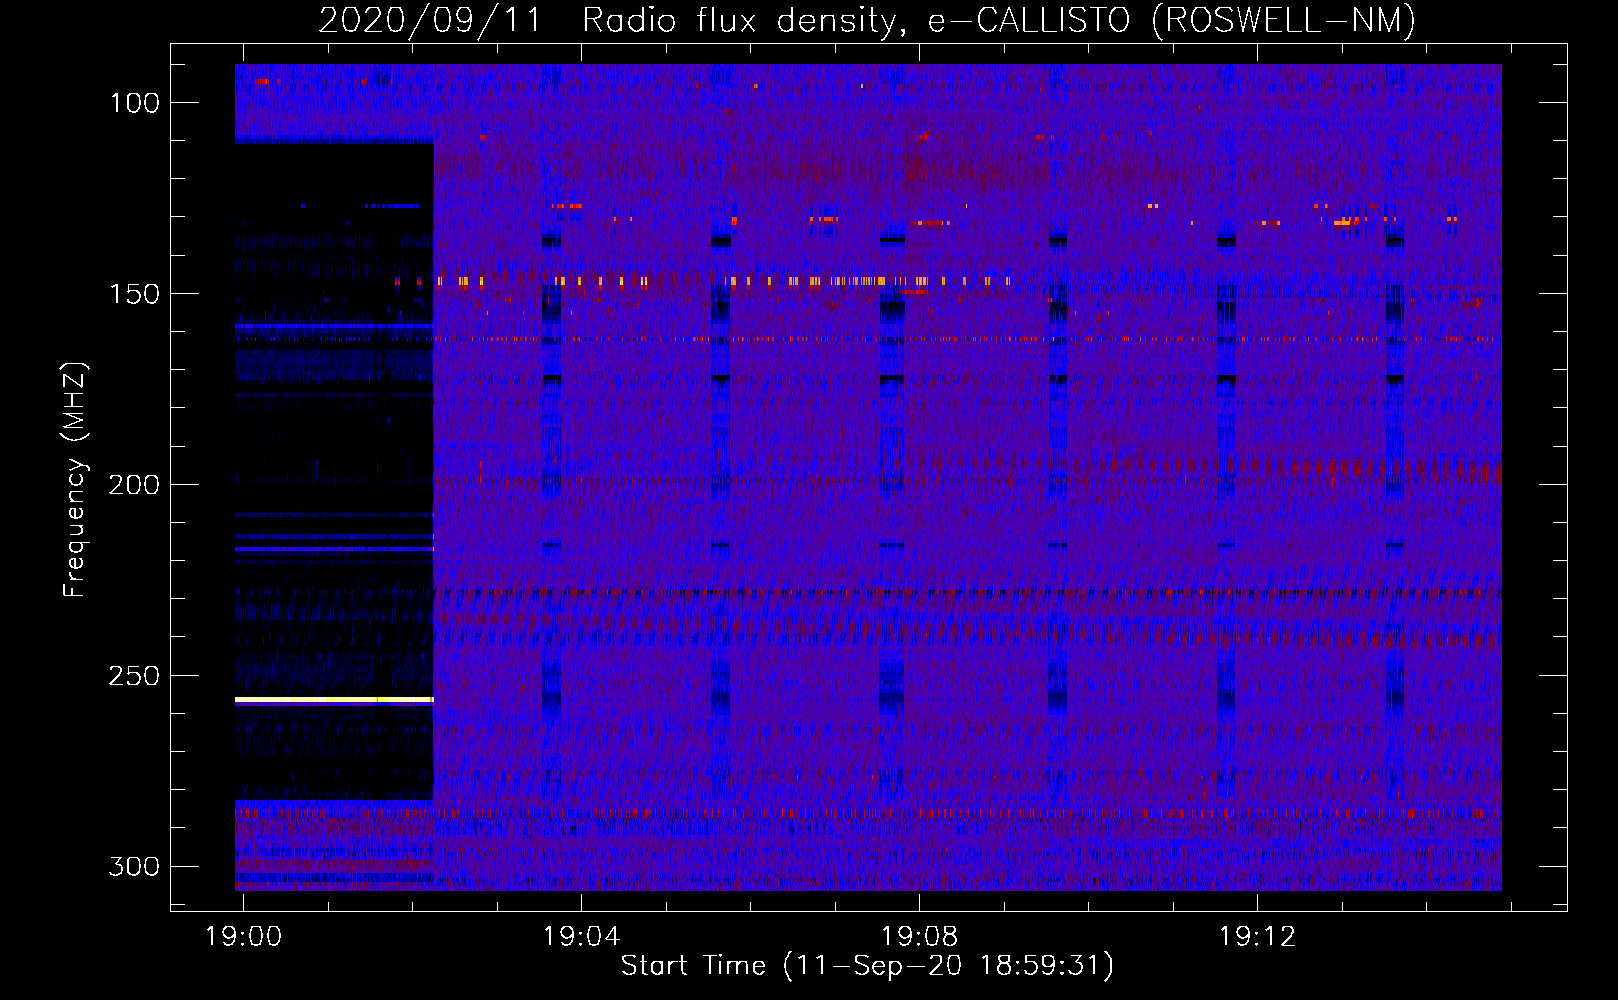The width and height of the screenshot is (1618, 1000).
Task: Click the bright yellow-white band near 255 MHz
Action: (334, 700)
